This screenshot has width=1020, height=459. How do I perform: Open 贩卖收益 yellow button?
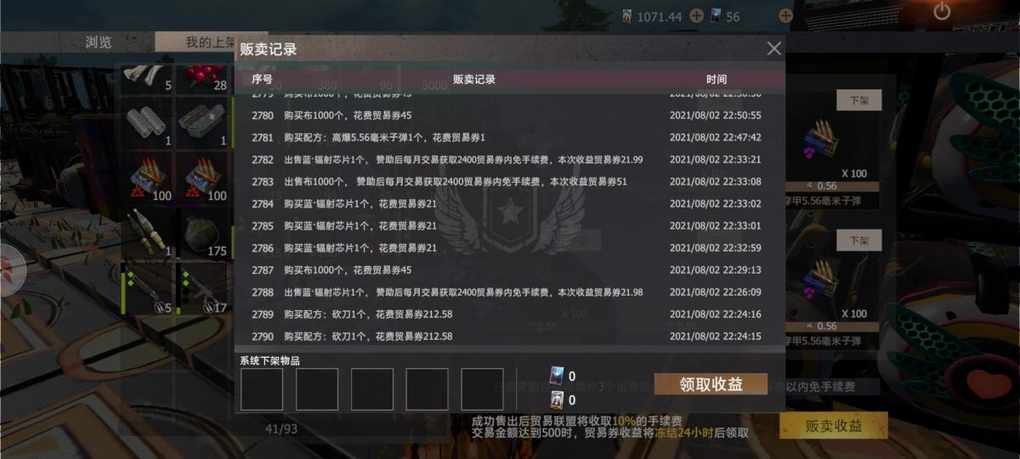pos(833,426)
